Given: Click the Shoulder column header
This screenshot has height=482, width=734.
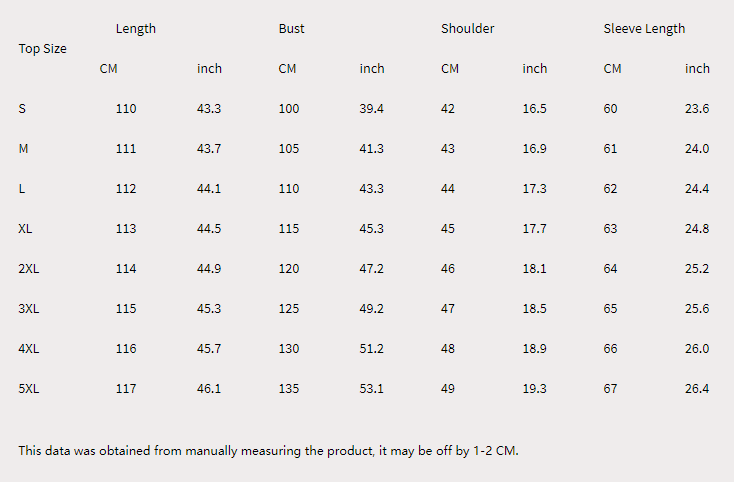Looking at the screenshot, I should [467, 29].
